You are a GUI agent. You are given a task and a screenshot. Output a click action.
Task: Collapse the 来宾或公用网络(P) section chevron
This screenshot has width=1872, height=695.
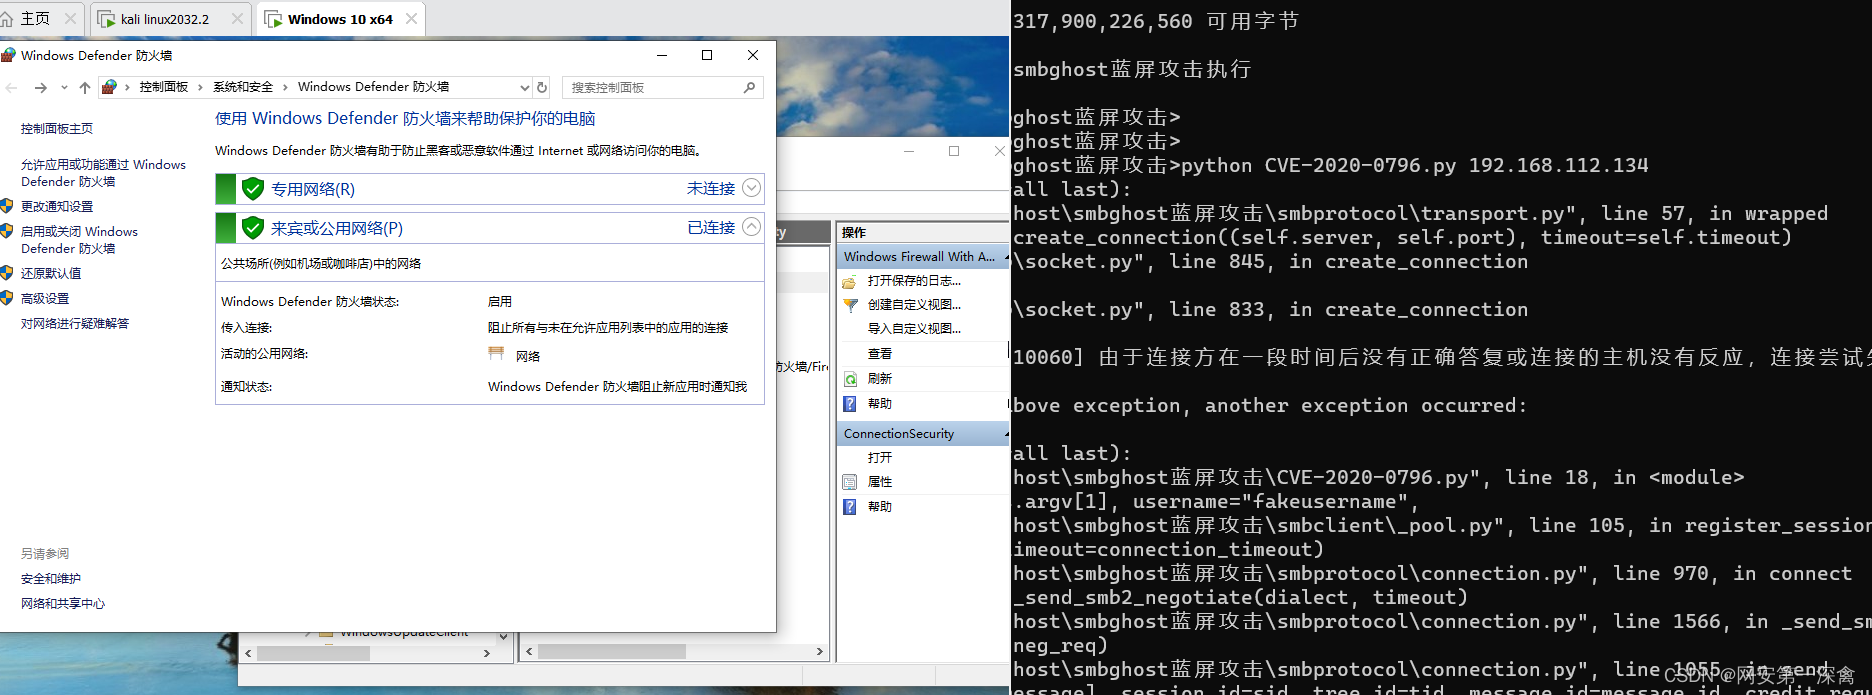pos(752,227)
